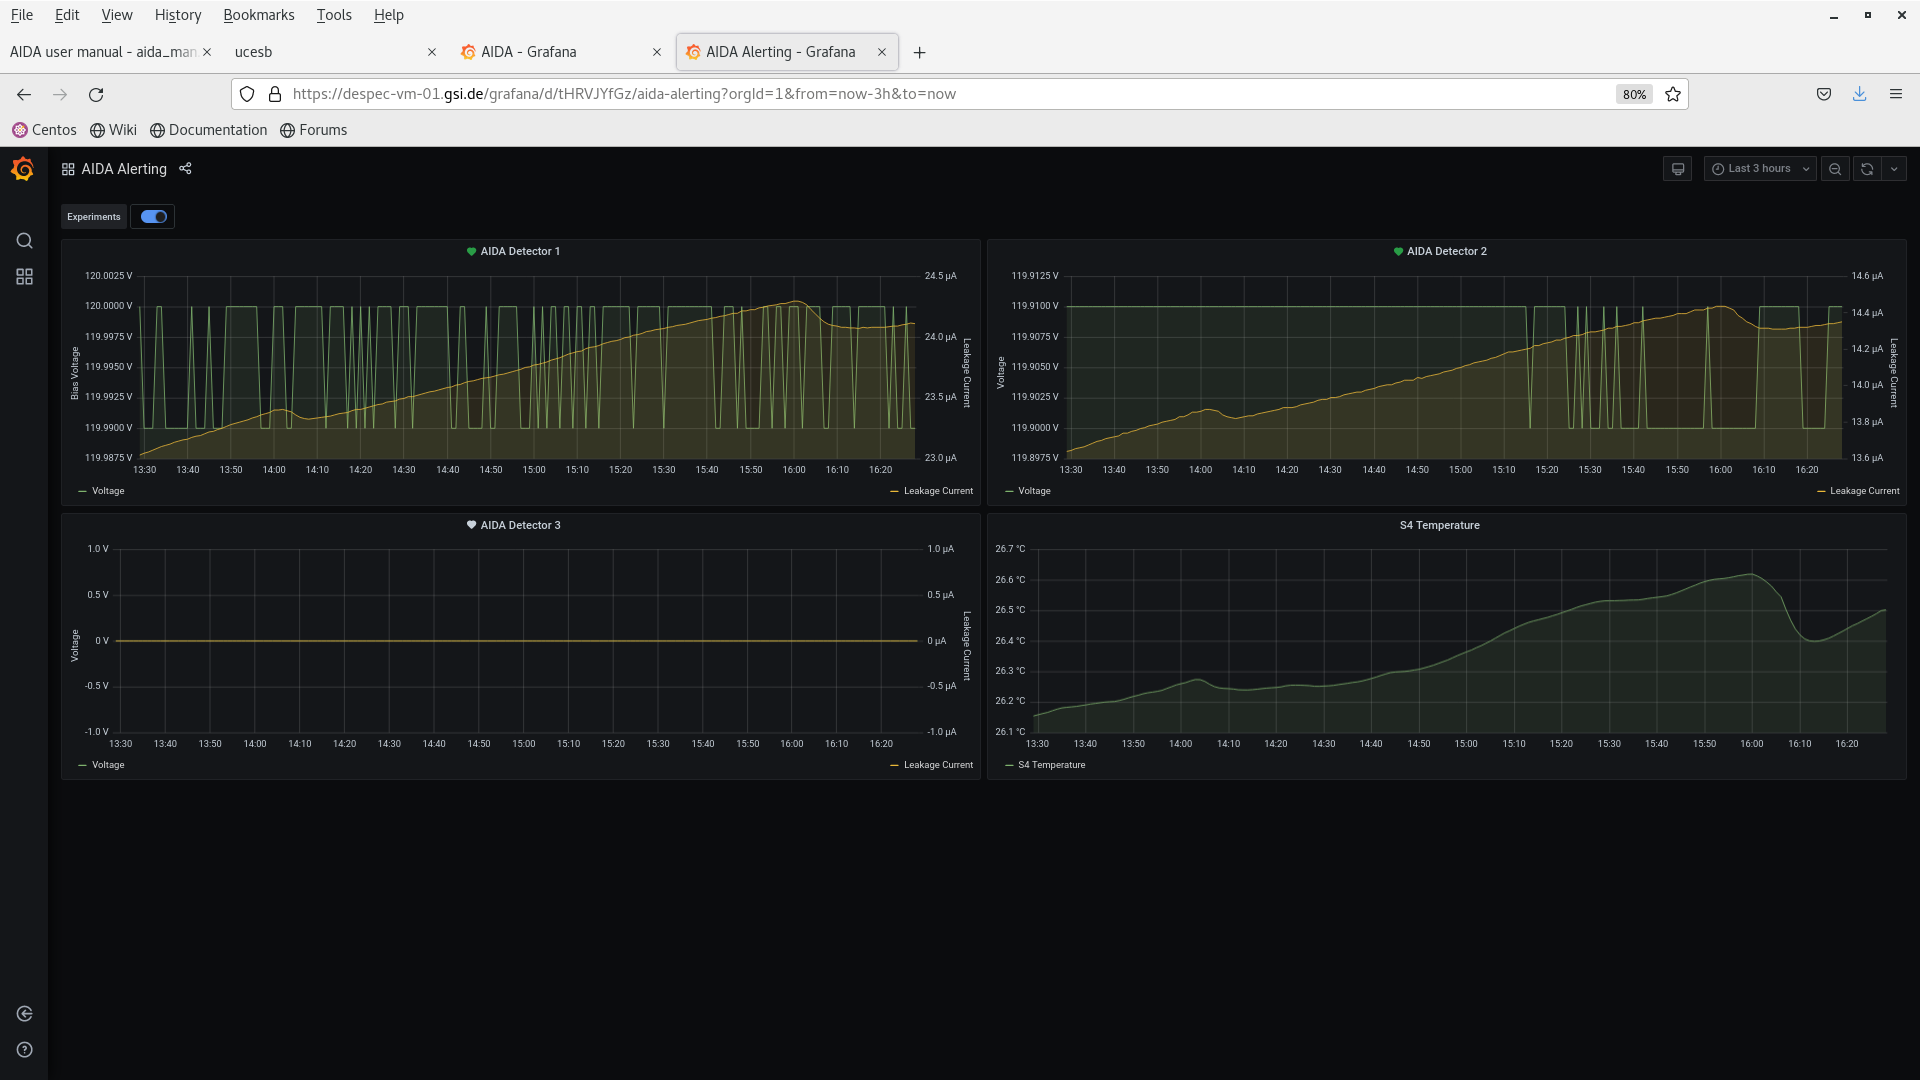This screenshot has width=1920, height=1080.
Task: Open the Last 3 hours time picker
Action: coord(1760,169)
